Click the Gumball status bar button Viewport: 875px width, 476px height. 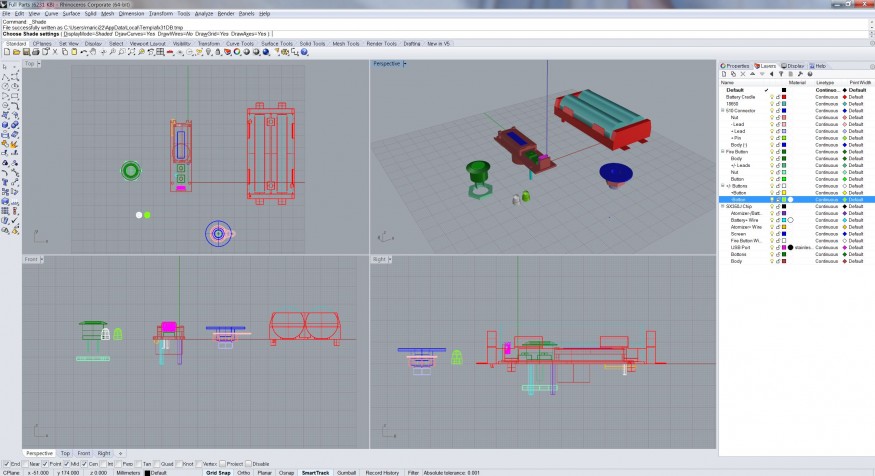point(345,472)
